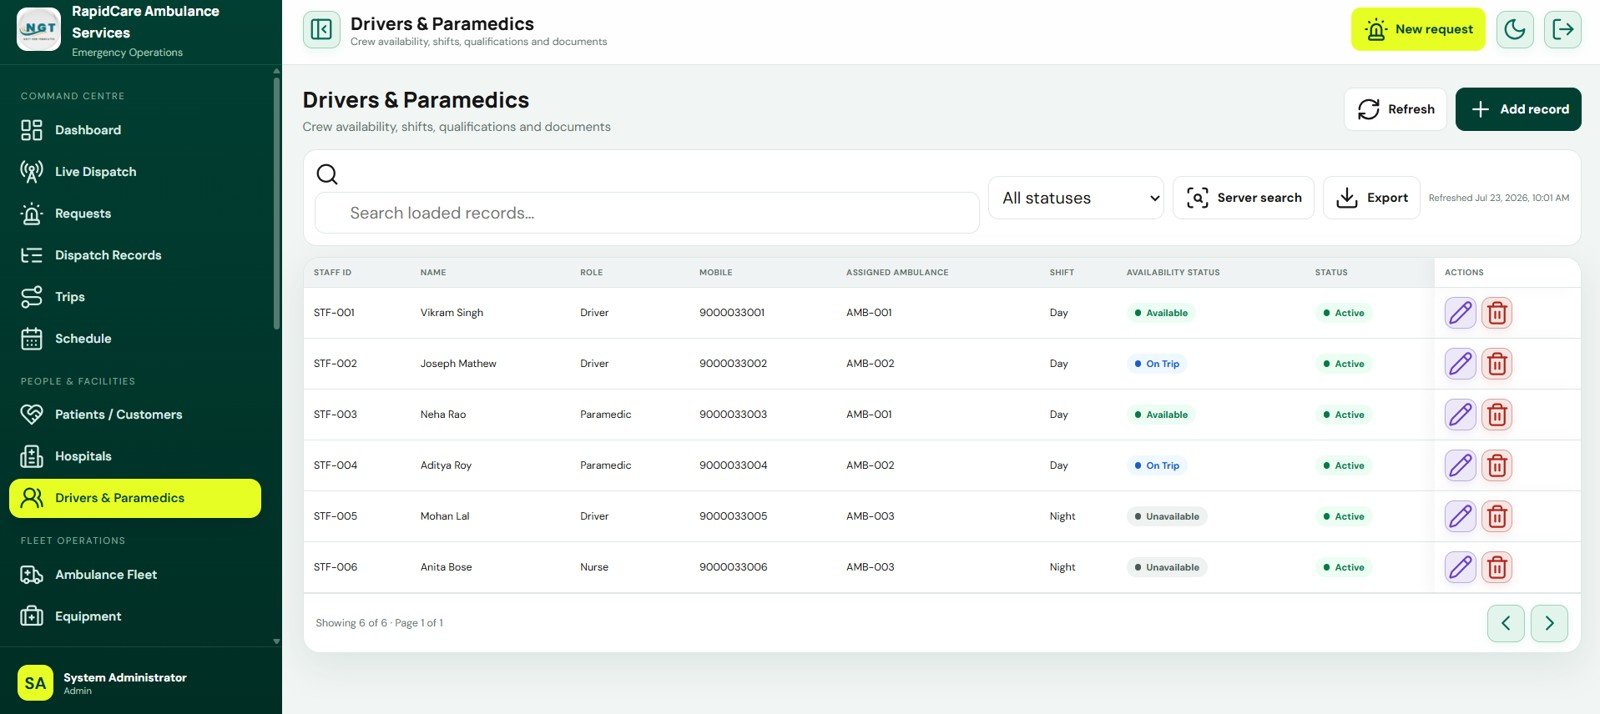This screenshot has height=714, width=1600.
Task: Open Dashboard in the sidebar
Action: (x=135, y=130)
